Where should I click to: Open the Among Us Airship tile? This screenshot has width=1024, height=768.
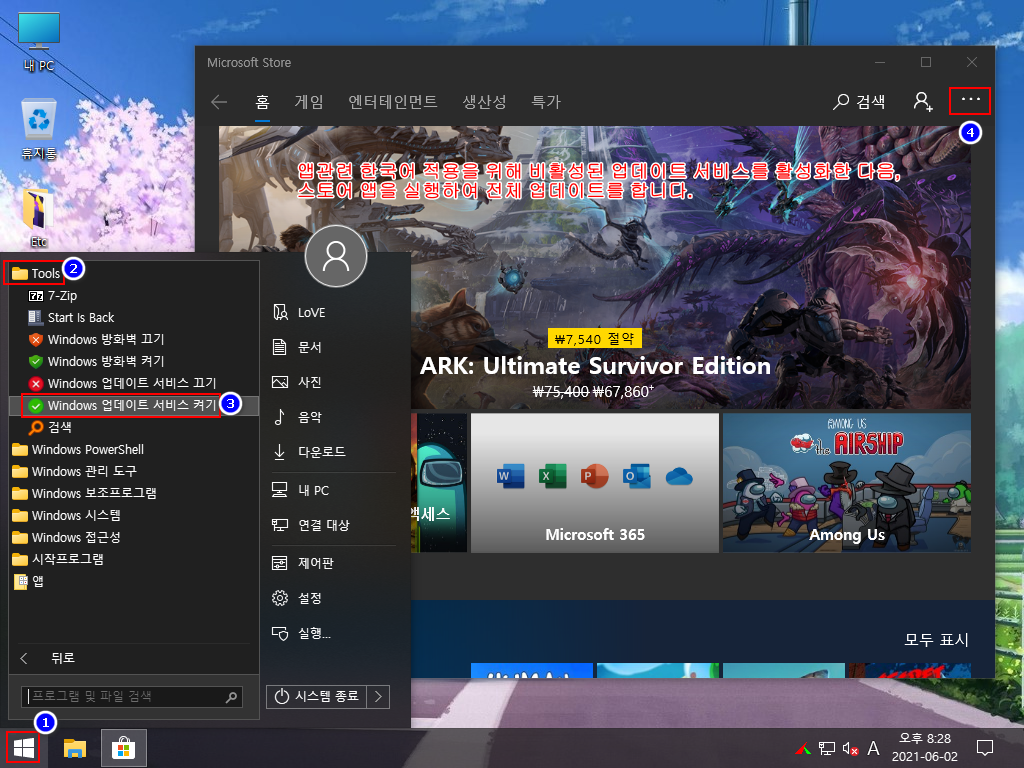point(846,483)
